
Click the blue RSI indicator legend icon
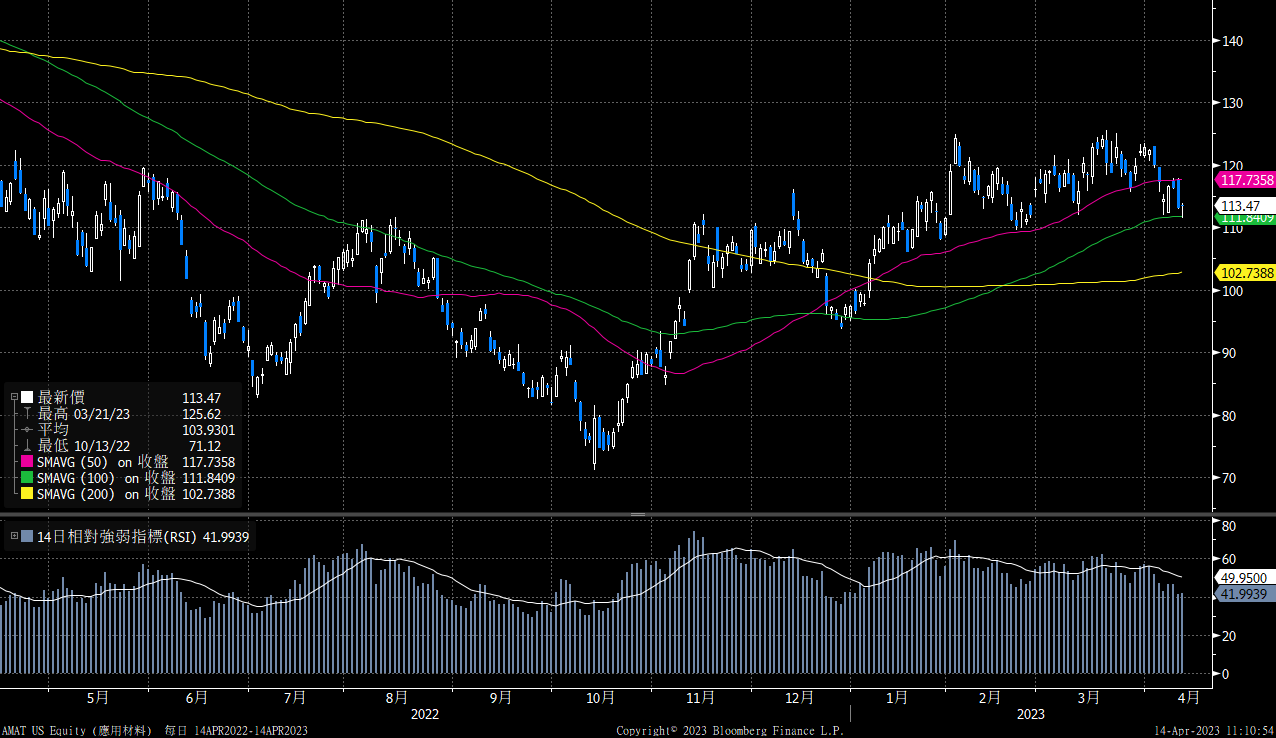27,535
